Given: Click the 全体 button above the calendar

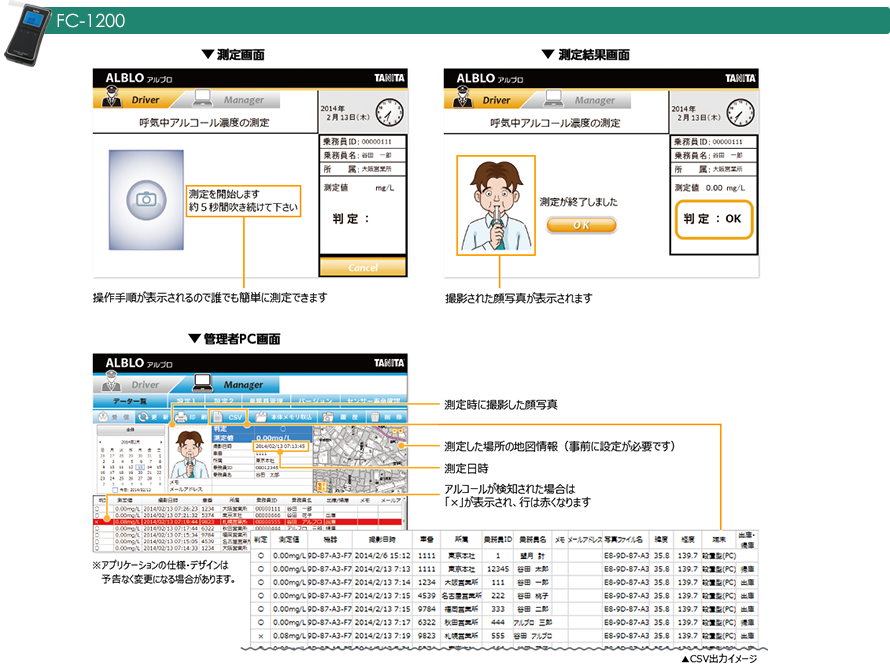Looking at the screenshot, I should (x=130, y=430).
